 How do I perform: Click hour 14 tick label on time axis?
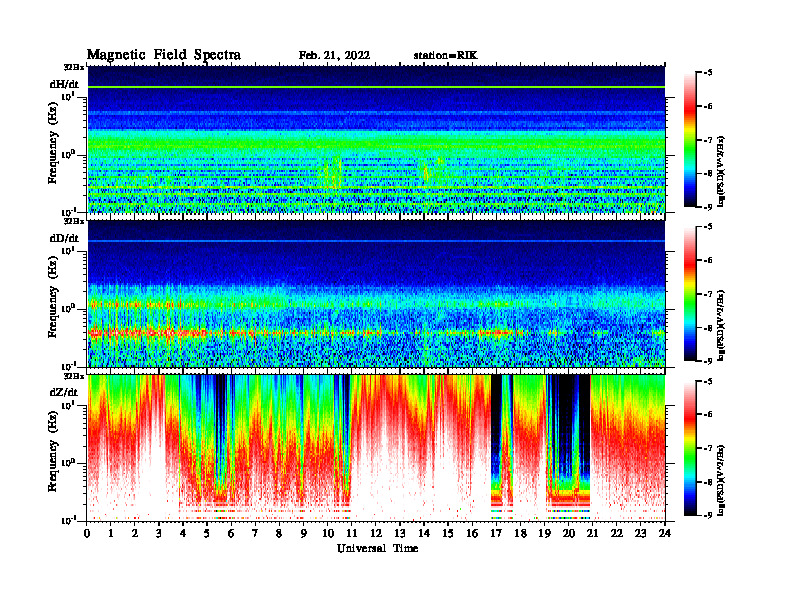click(x=424, y=534)
